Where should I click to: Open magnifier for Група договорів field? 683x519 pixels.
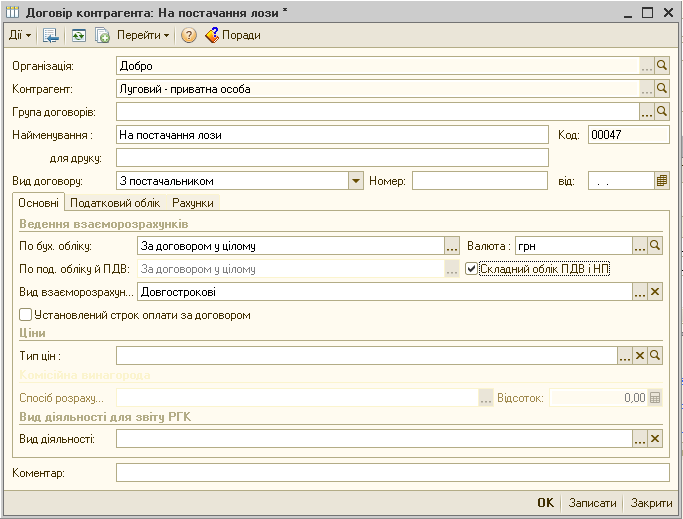coord(661,111)
